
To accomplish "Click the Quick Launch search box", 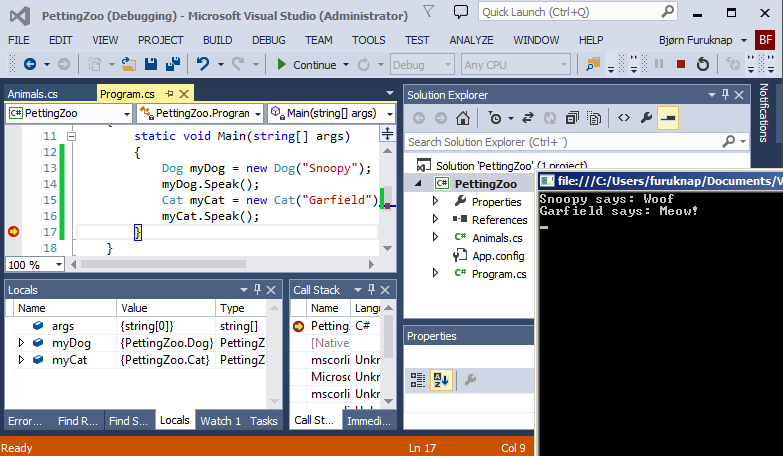I will 577,12.
